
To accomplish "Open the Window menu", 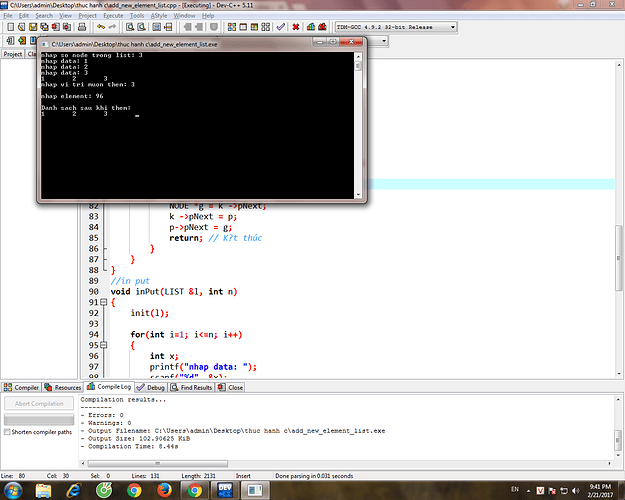I will [x=185, y=16].
